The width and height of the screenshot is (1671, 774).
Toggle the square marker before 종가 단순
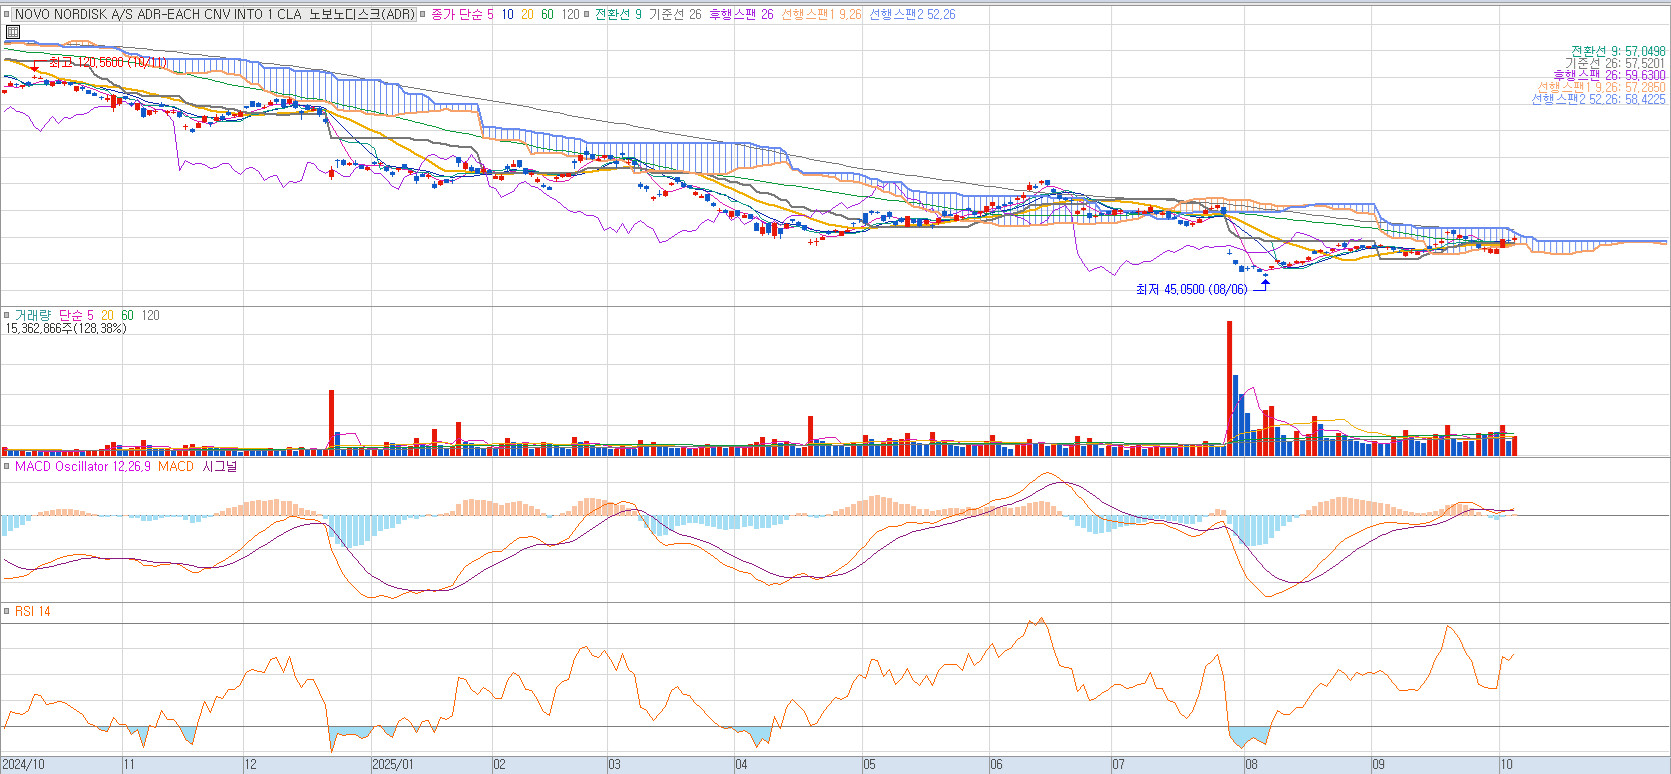click(x=423, y=15)
